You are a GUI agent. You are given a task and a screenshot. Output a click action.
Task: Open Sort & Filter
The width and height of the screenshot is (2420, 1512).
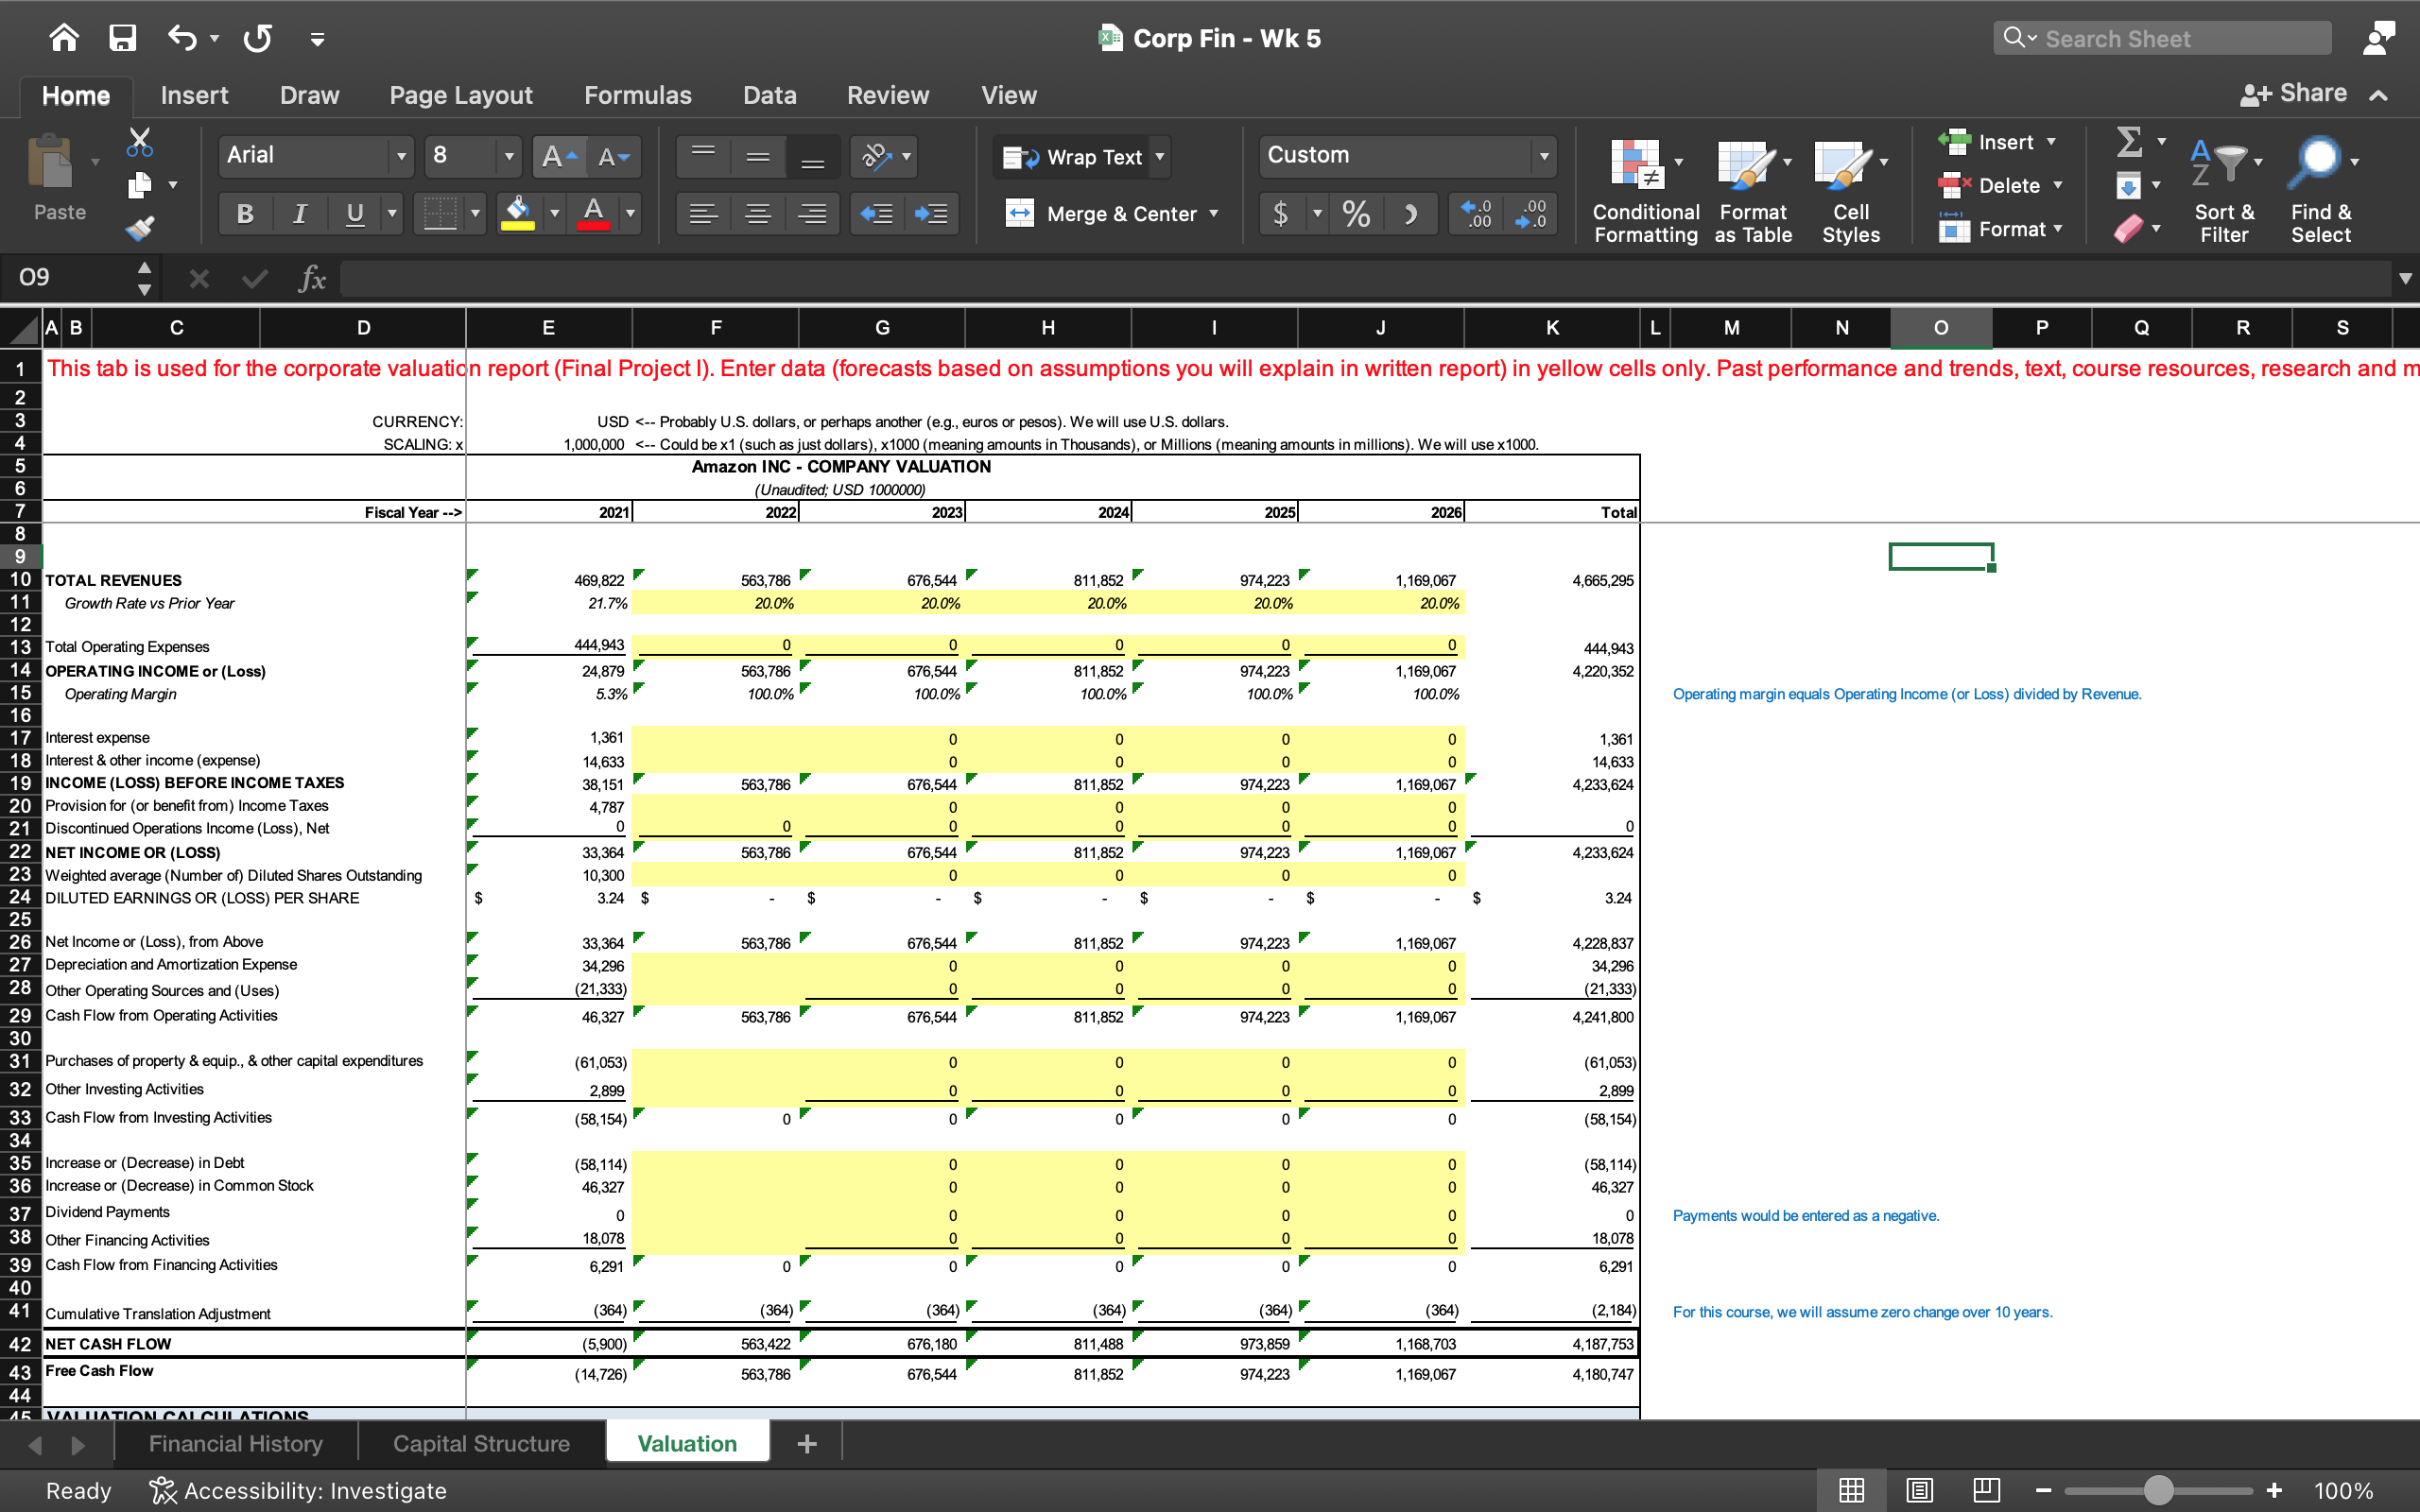click(x=2225, y=190)
